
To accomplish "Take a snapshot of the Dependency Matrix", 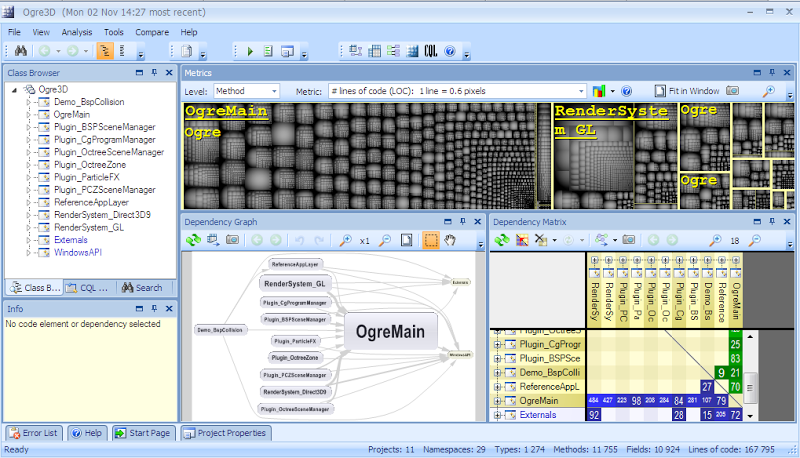I will pos(629,240).
